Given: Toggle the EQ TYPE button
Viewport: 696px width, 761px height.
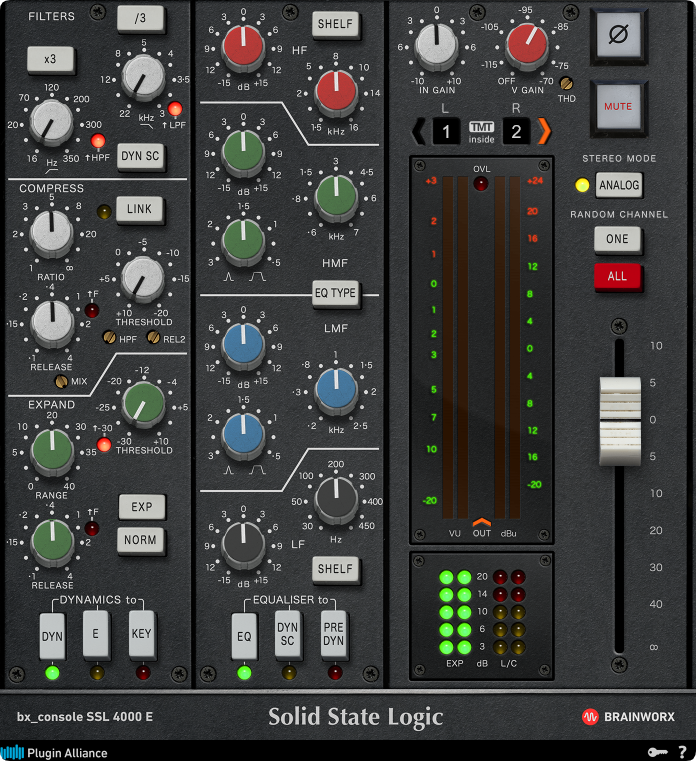Looking at the screenshot, I should 336,293.
